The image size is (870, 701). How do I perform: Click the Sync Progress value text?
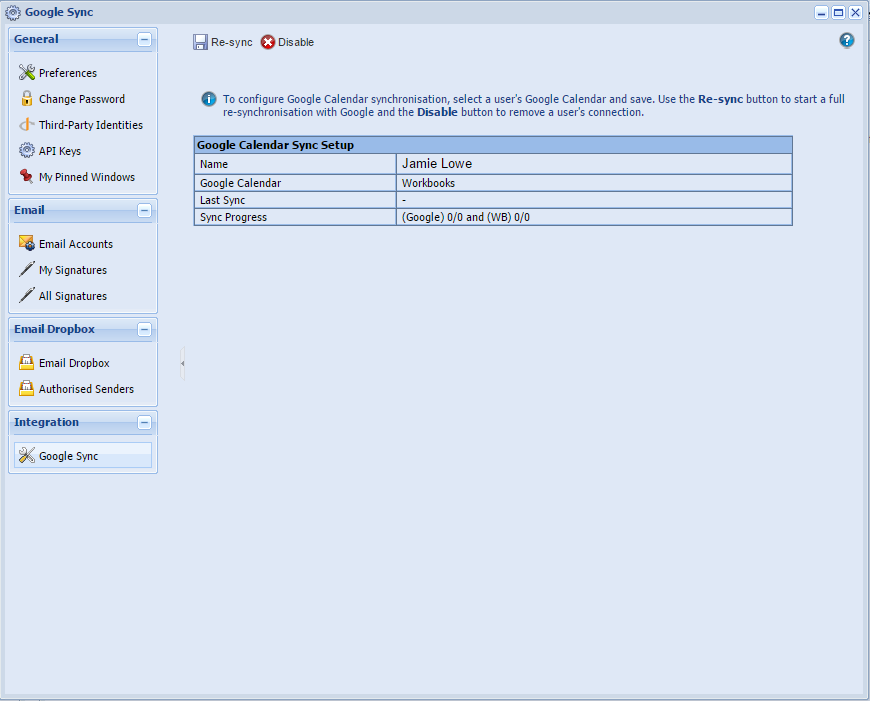click(466, 217)
